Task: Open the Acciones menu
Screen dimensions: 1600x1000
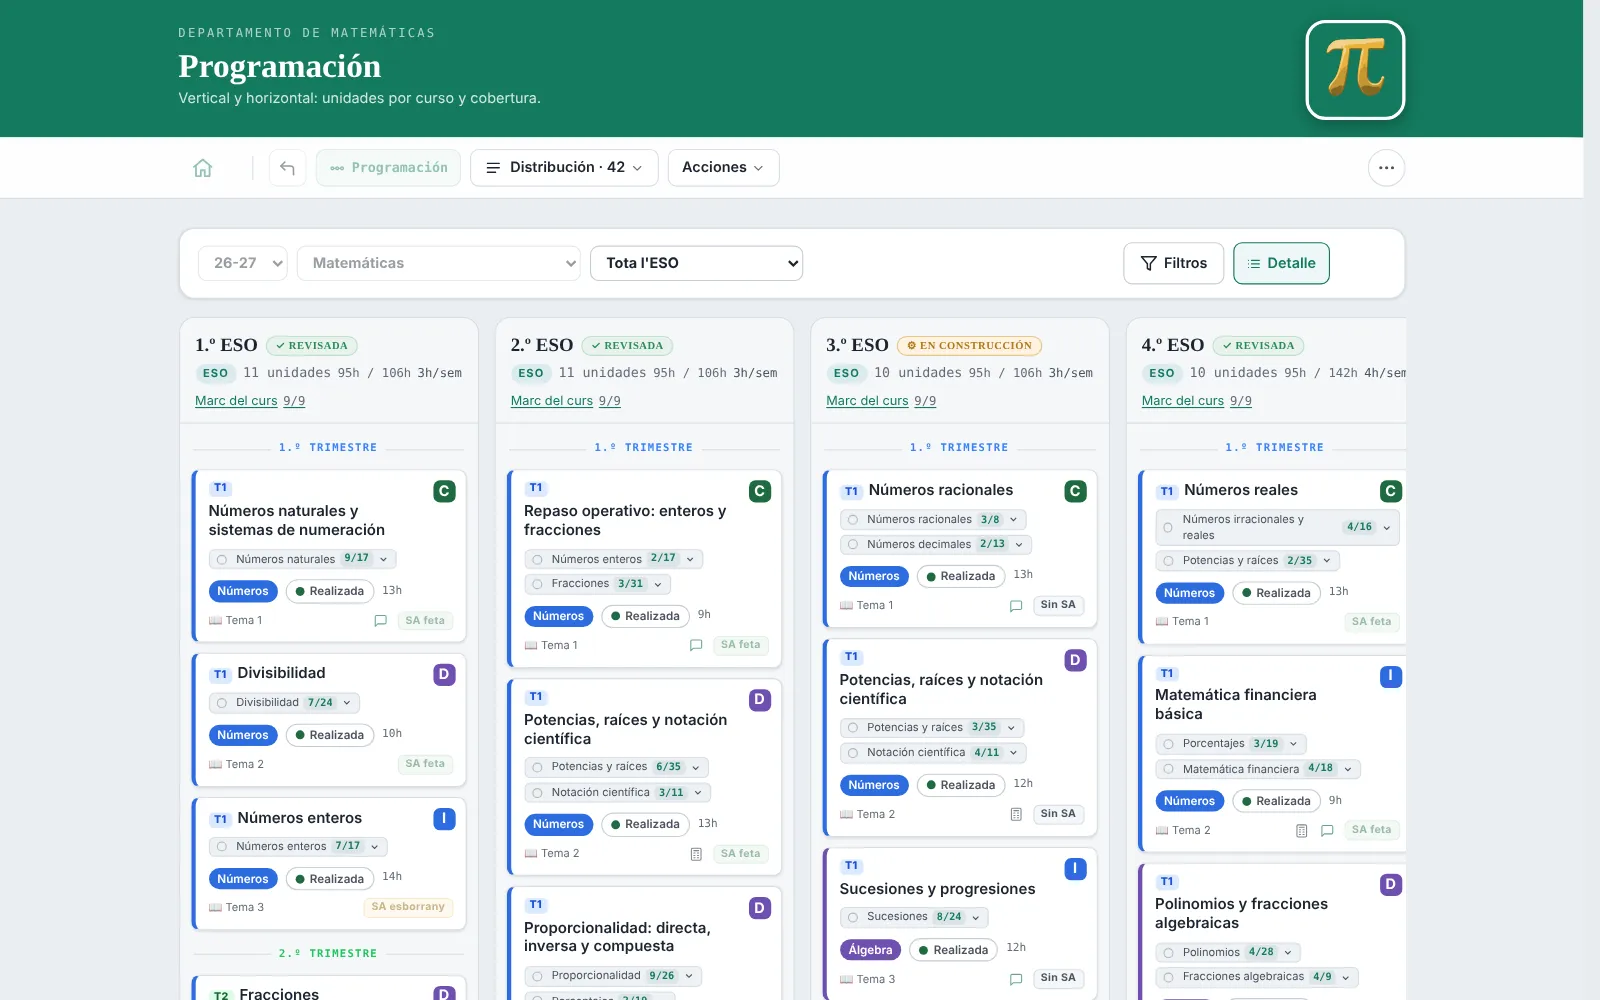Action: [x=723, y=168]
